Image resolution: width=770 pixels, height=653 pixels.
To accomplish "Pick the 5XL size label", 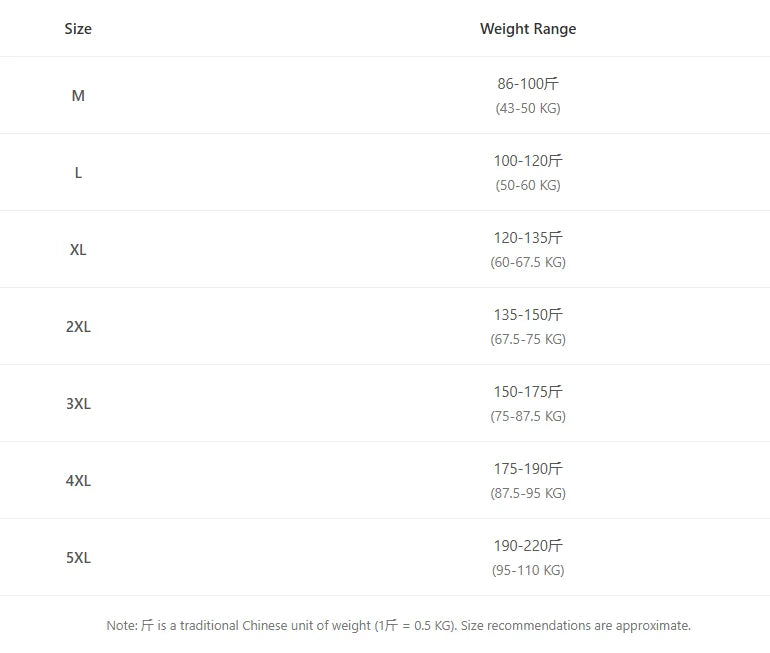I will (78, 558).
